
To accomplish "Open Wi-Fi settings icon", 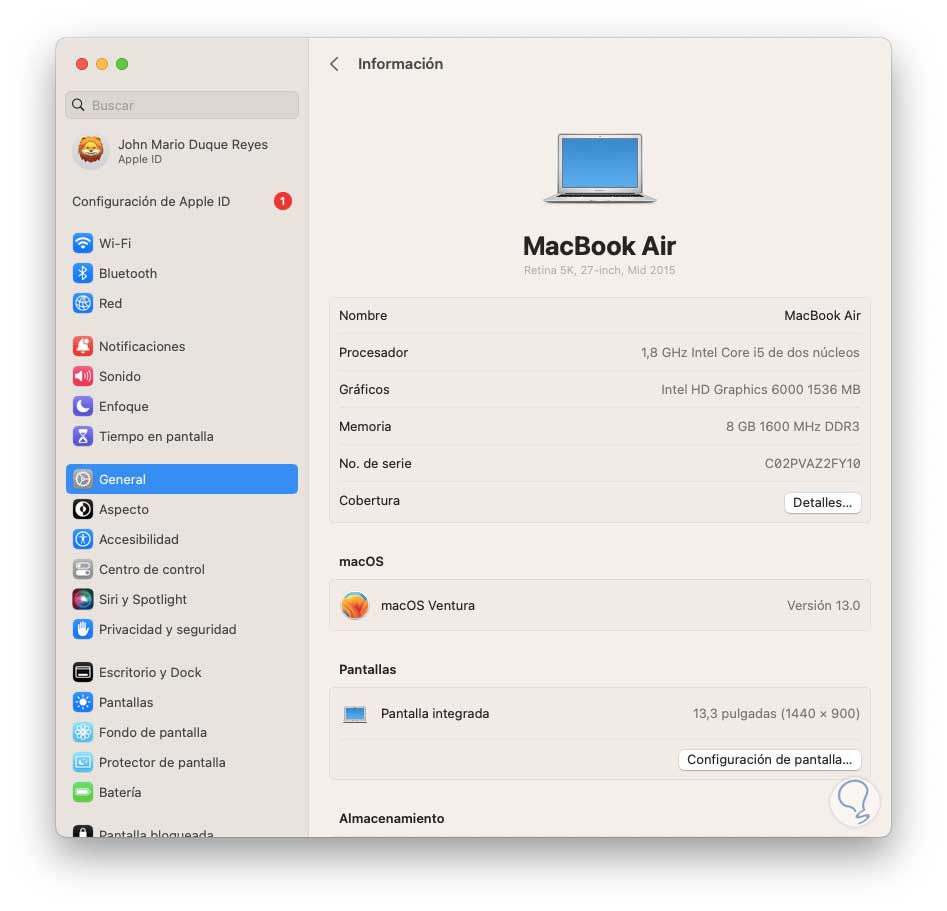I will [x=83, y=243].
